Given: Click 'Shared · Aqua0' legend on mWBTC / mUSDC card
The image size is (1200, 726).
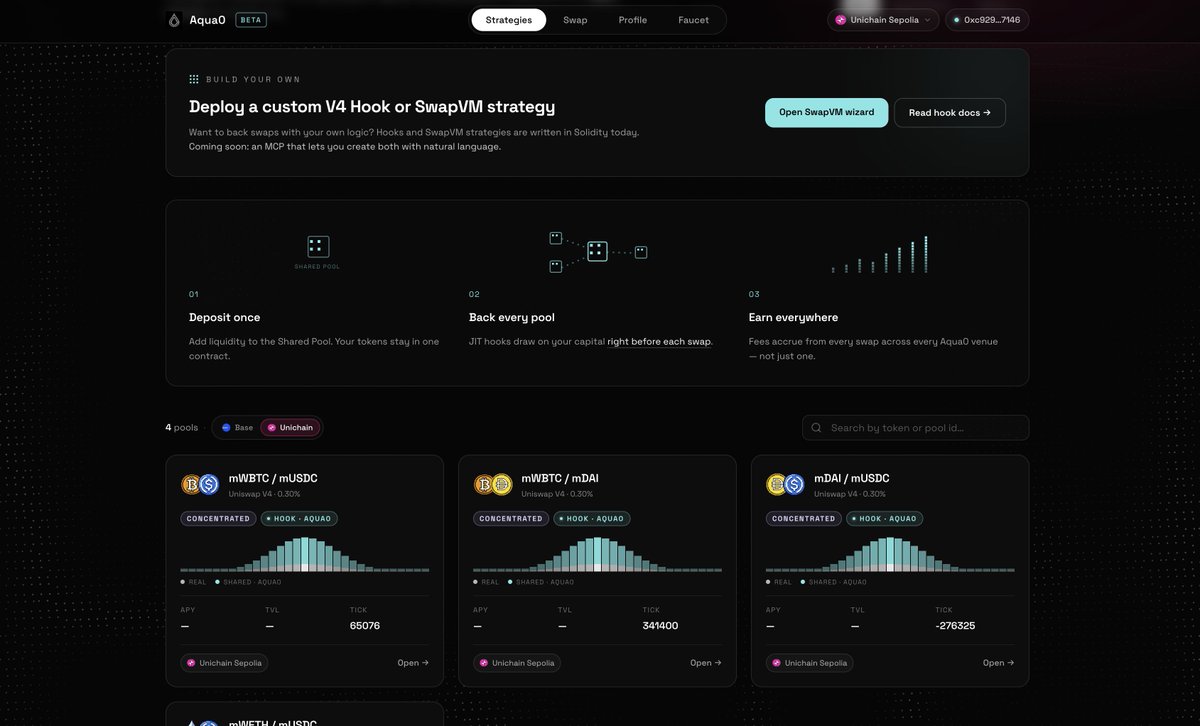Looking at the screenshot, I should click(x=248, y=582).
